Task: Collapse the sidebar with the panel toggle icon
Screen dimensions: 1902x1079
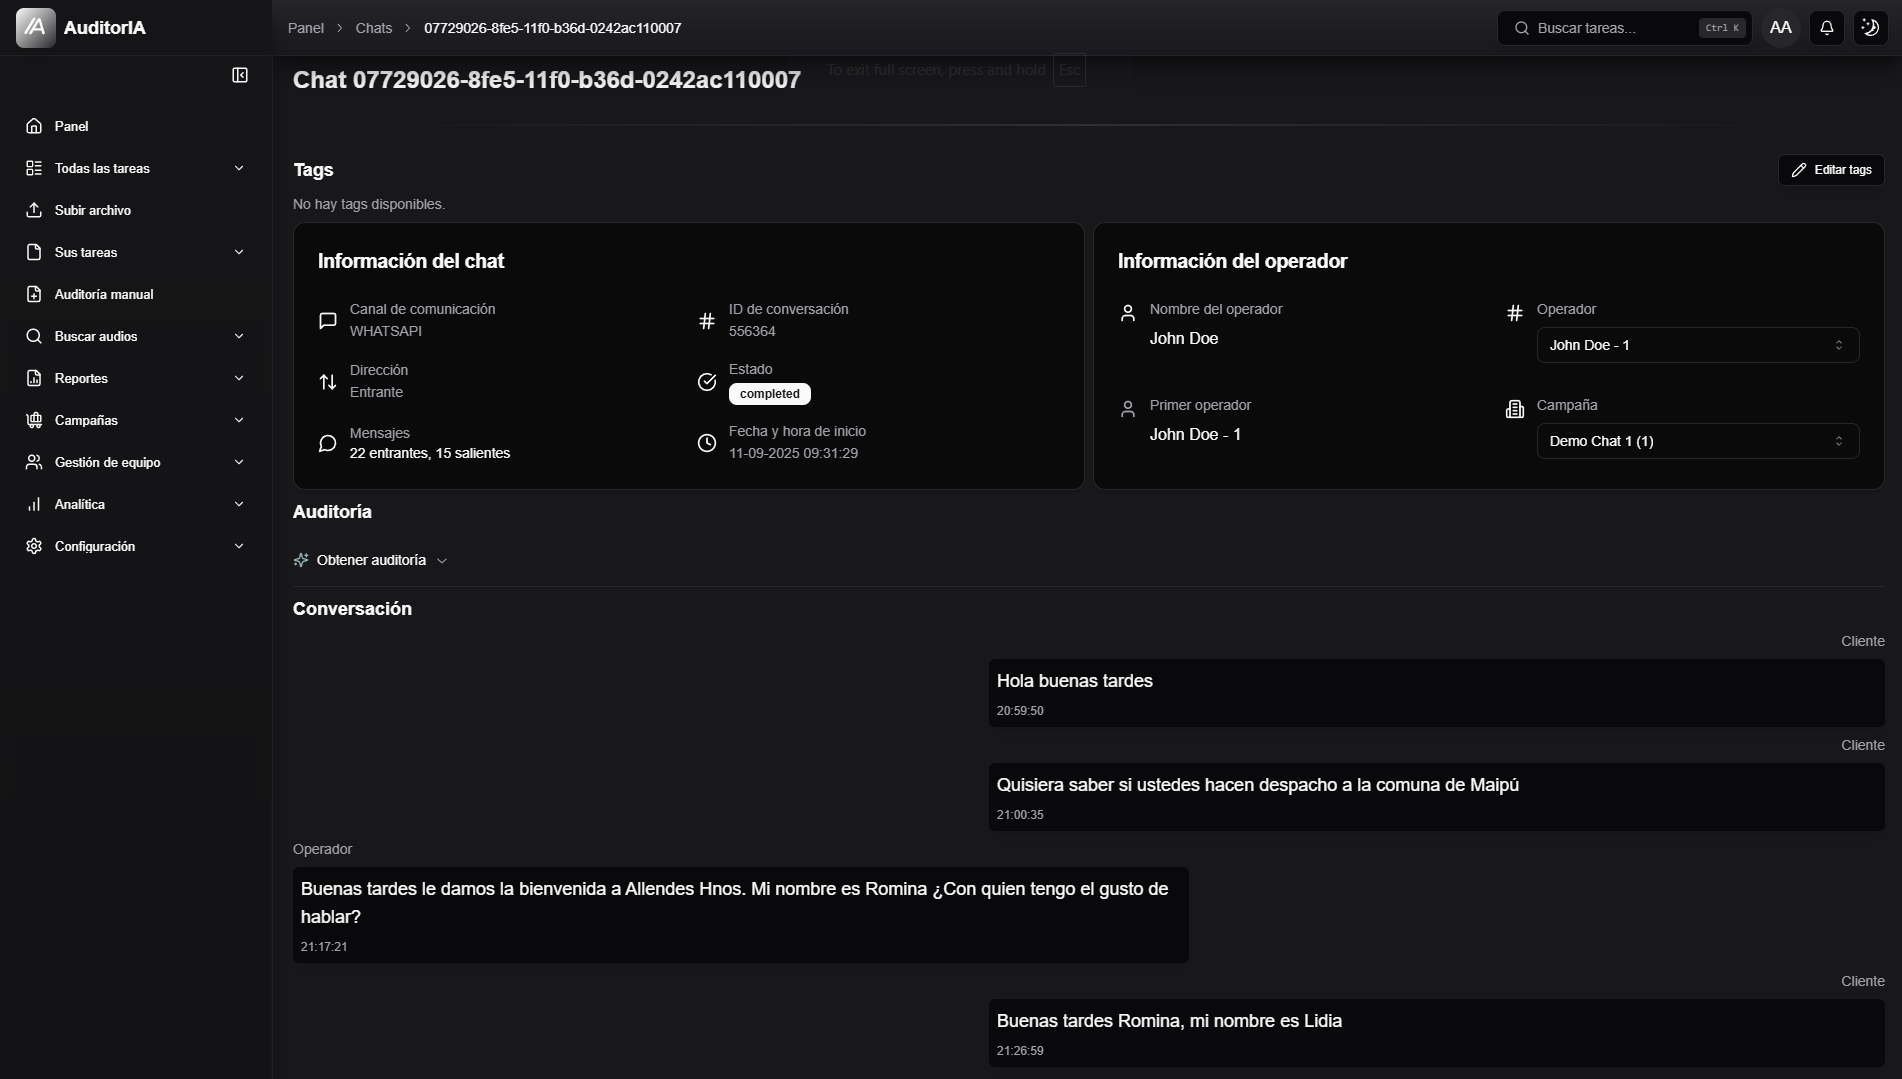Action: point(240,75)
